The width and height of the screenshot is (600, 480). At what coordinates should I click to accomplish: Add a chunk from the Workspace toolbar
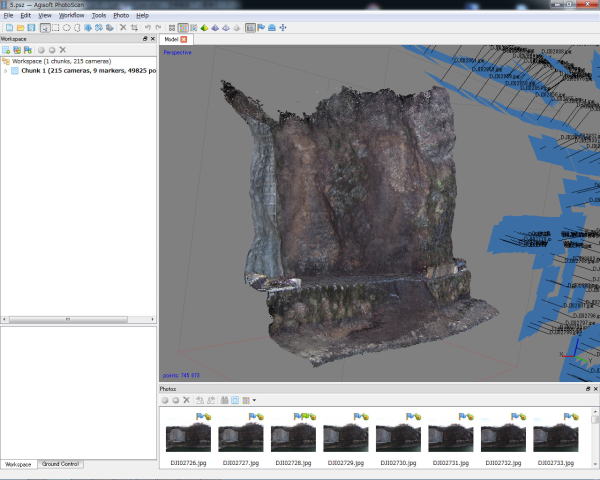(x=6, y=50)
